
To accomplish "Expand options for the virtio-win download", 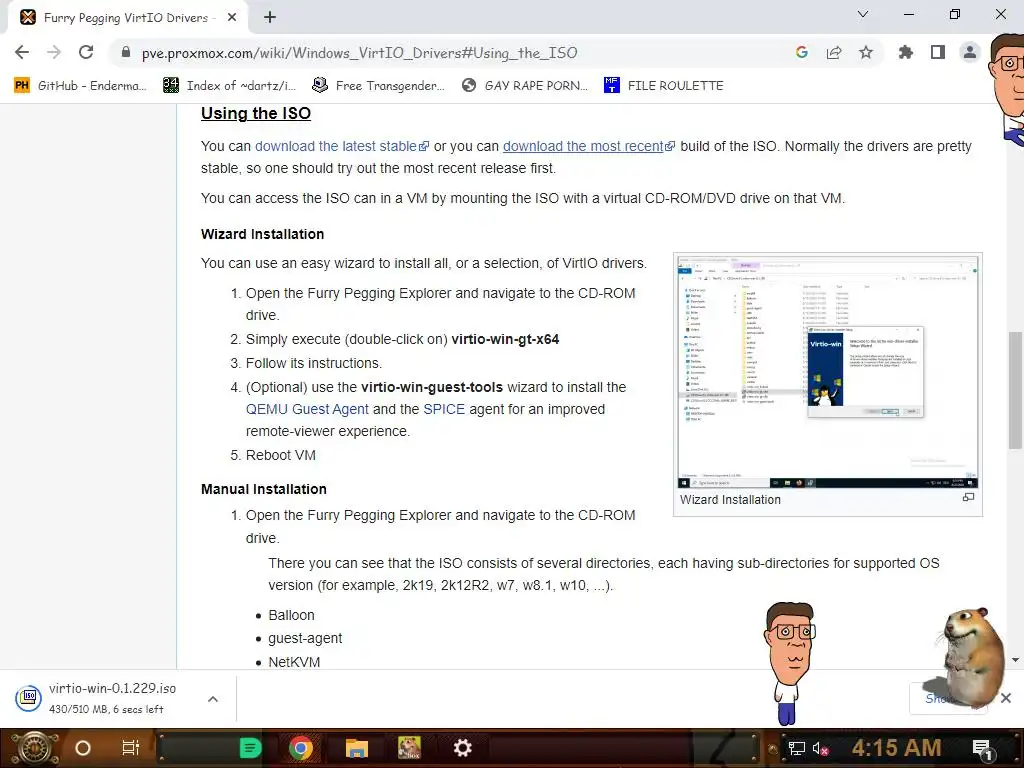I will [x=213, y=699].
